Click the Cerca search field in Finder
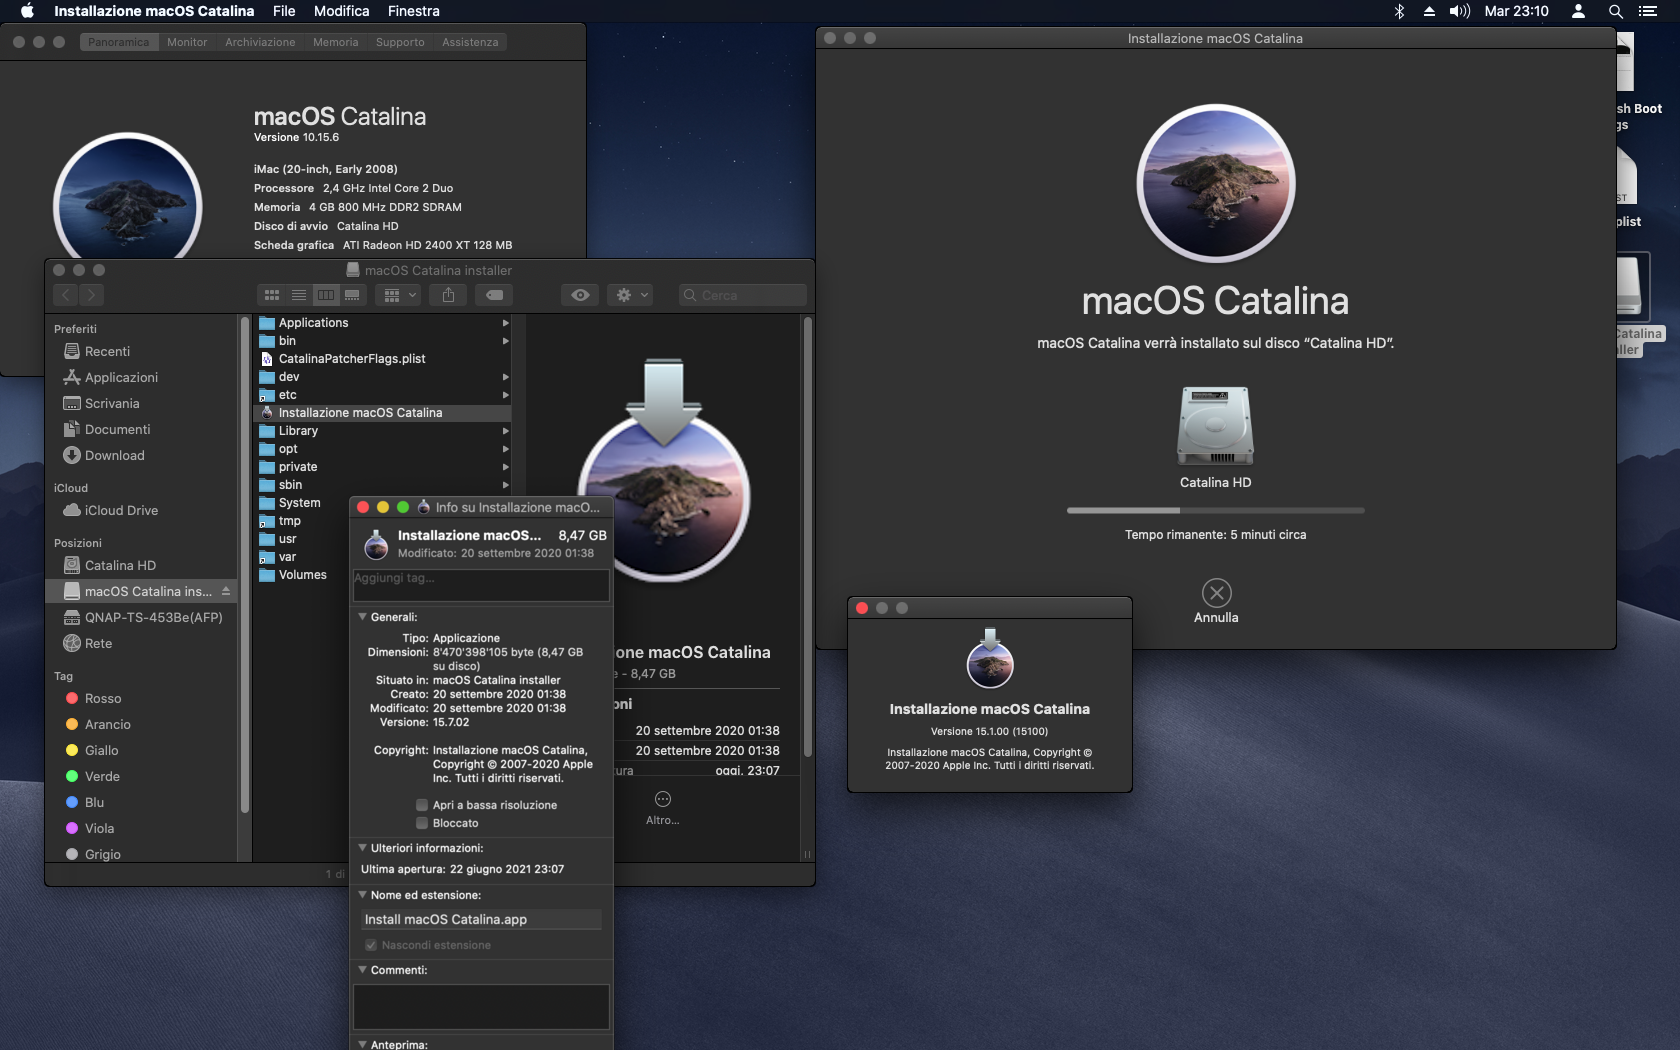Screen dimensions: 1680x1050 click(742, 295)
